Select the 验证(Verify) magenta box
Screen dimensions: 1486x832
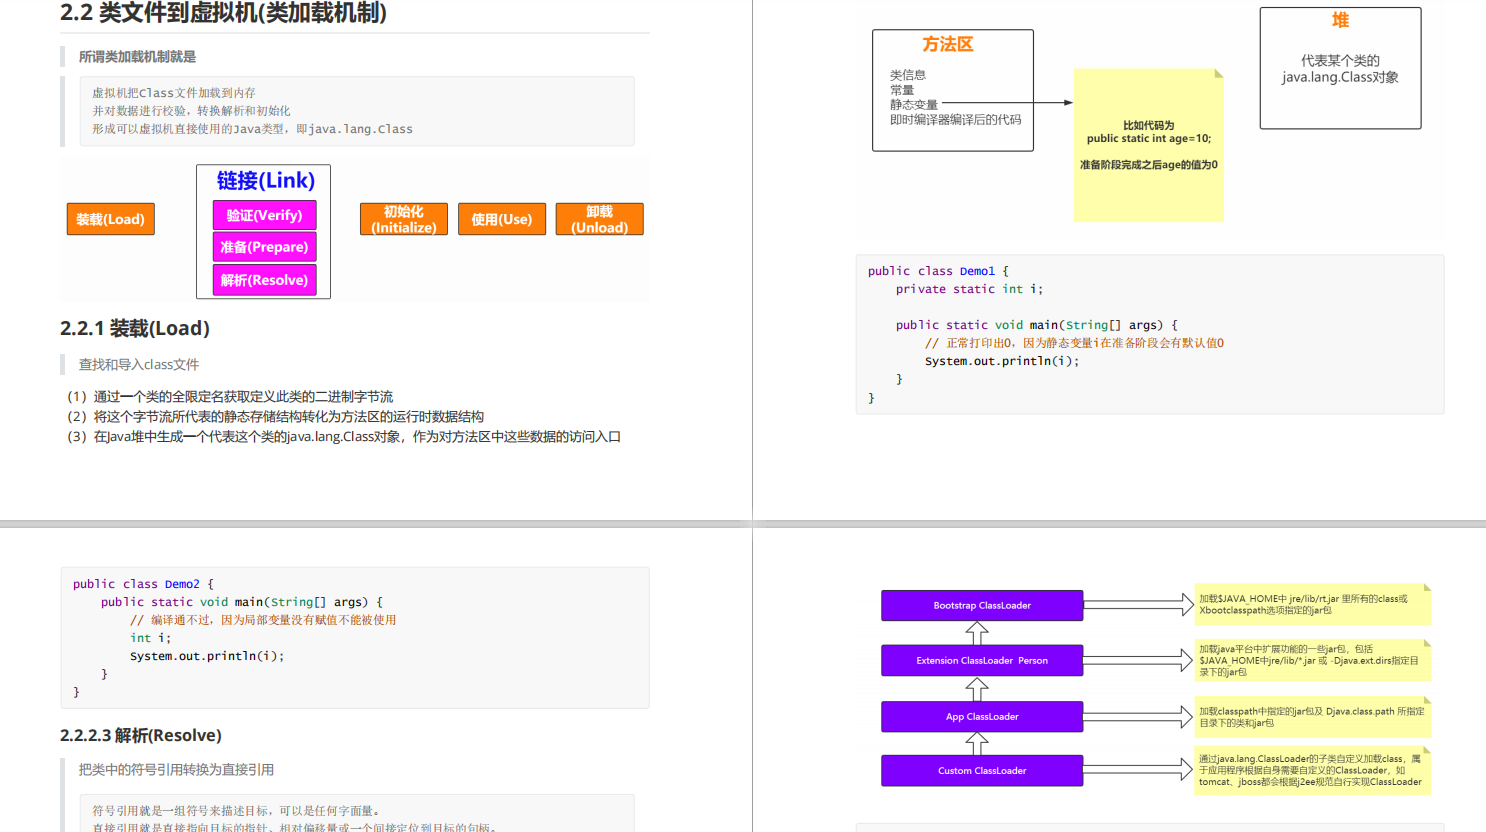(x=264, y=215)
